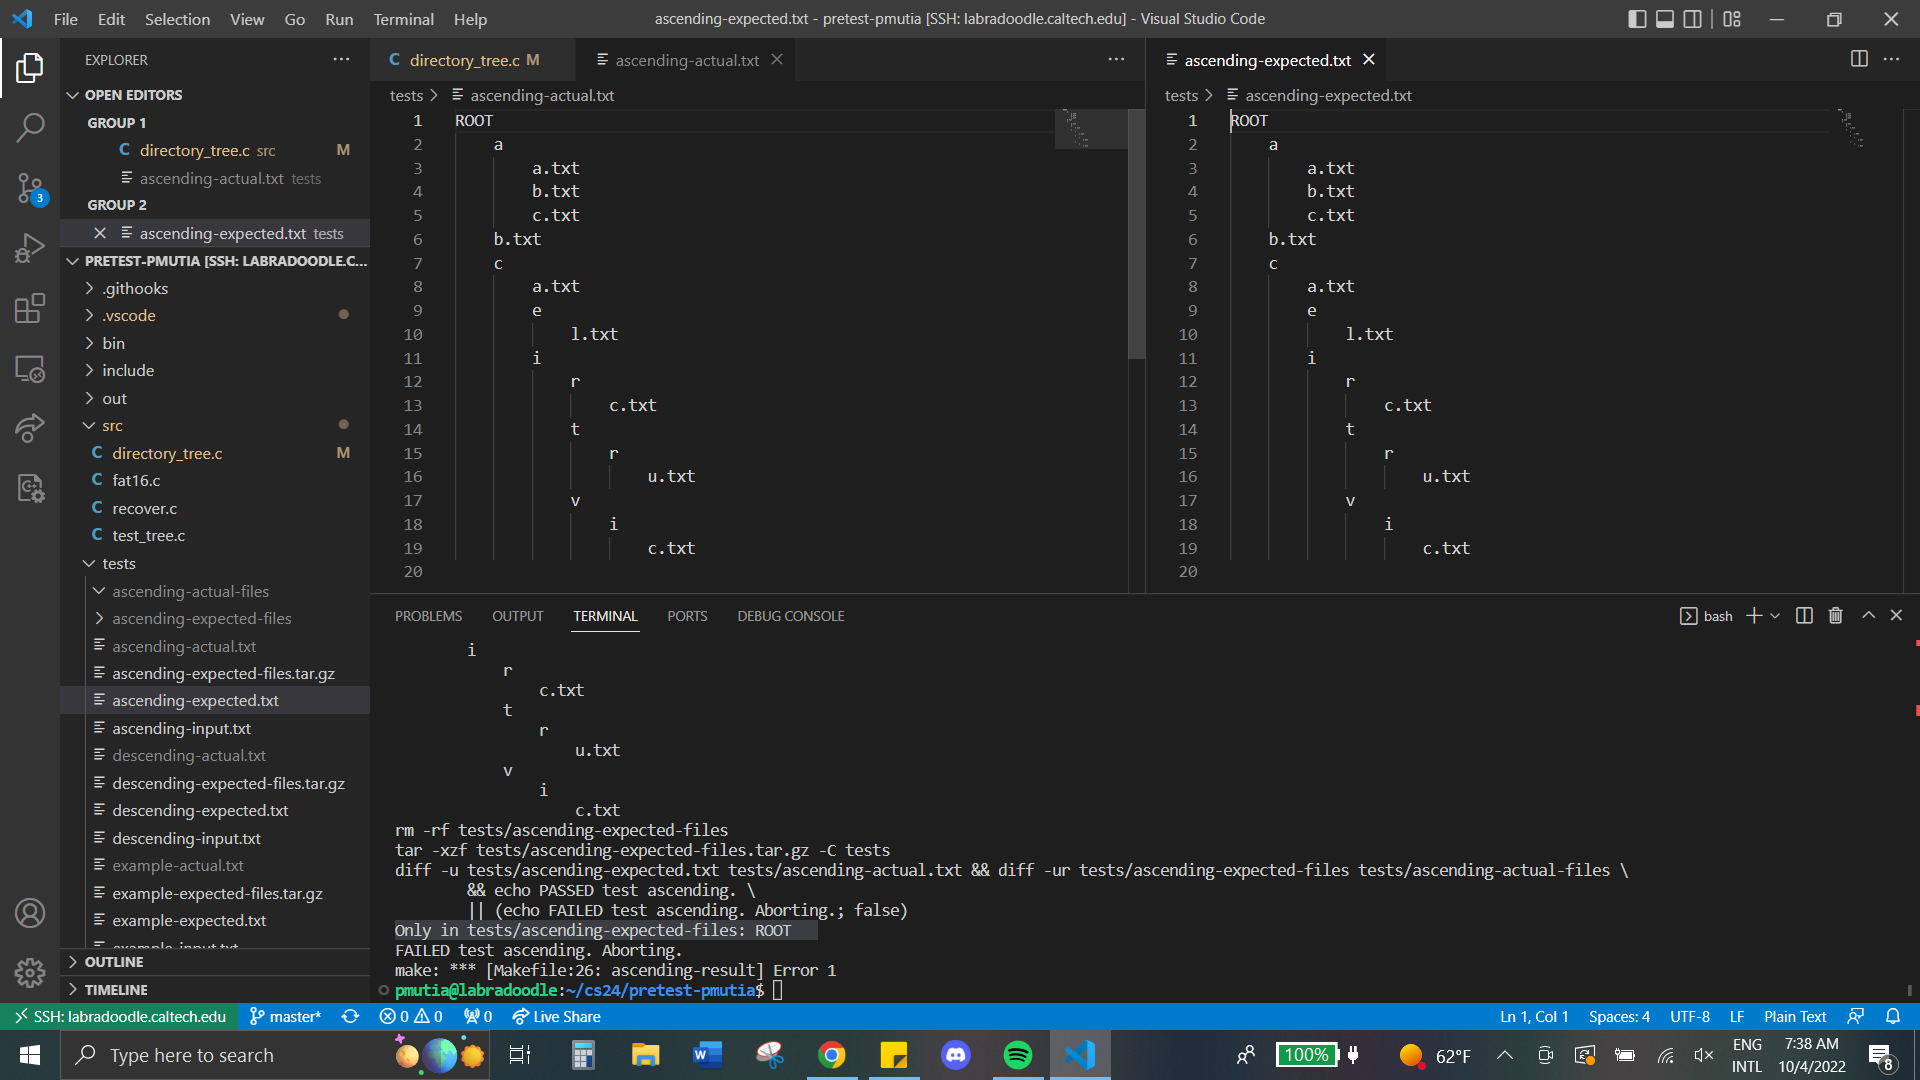Kill terminal with trash icon
This screenshot has width=1920, height=1080.
tap(1835, 616)
